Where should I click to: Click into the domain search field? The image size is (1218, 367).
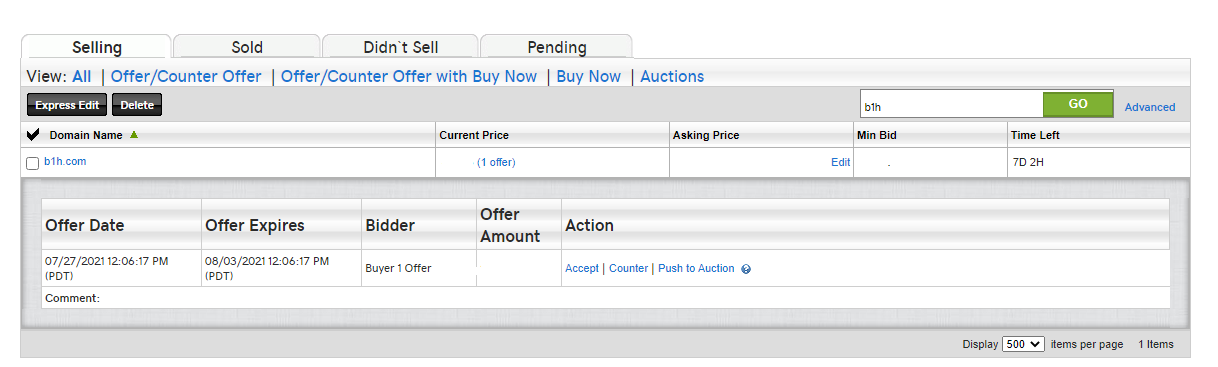951,104
